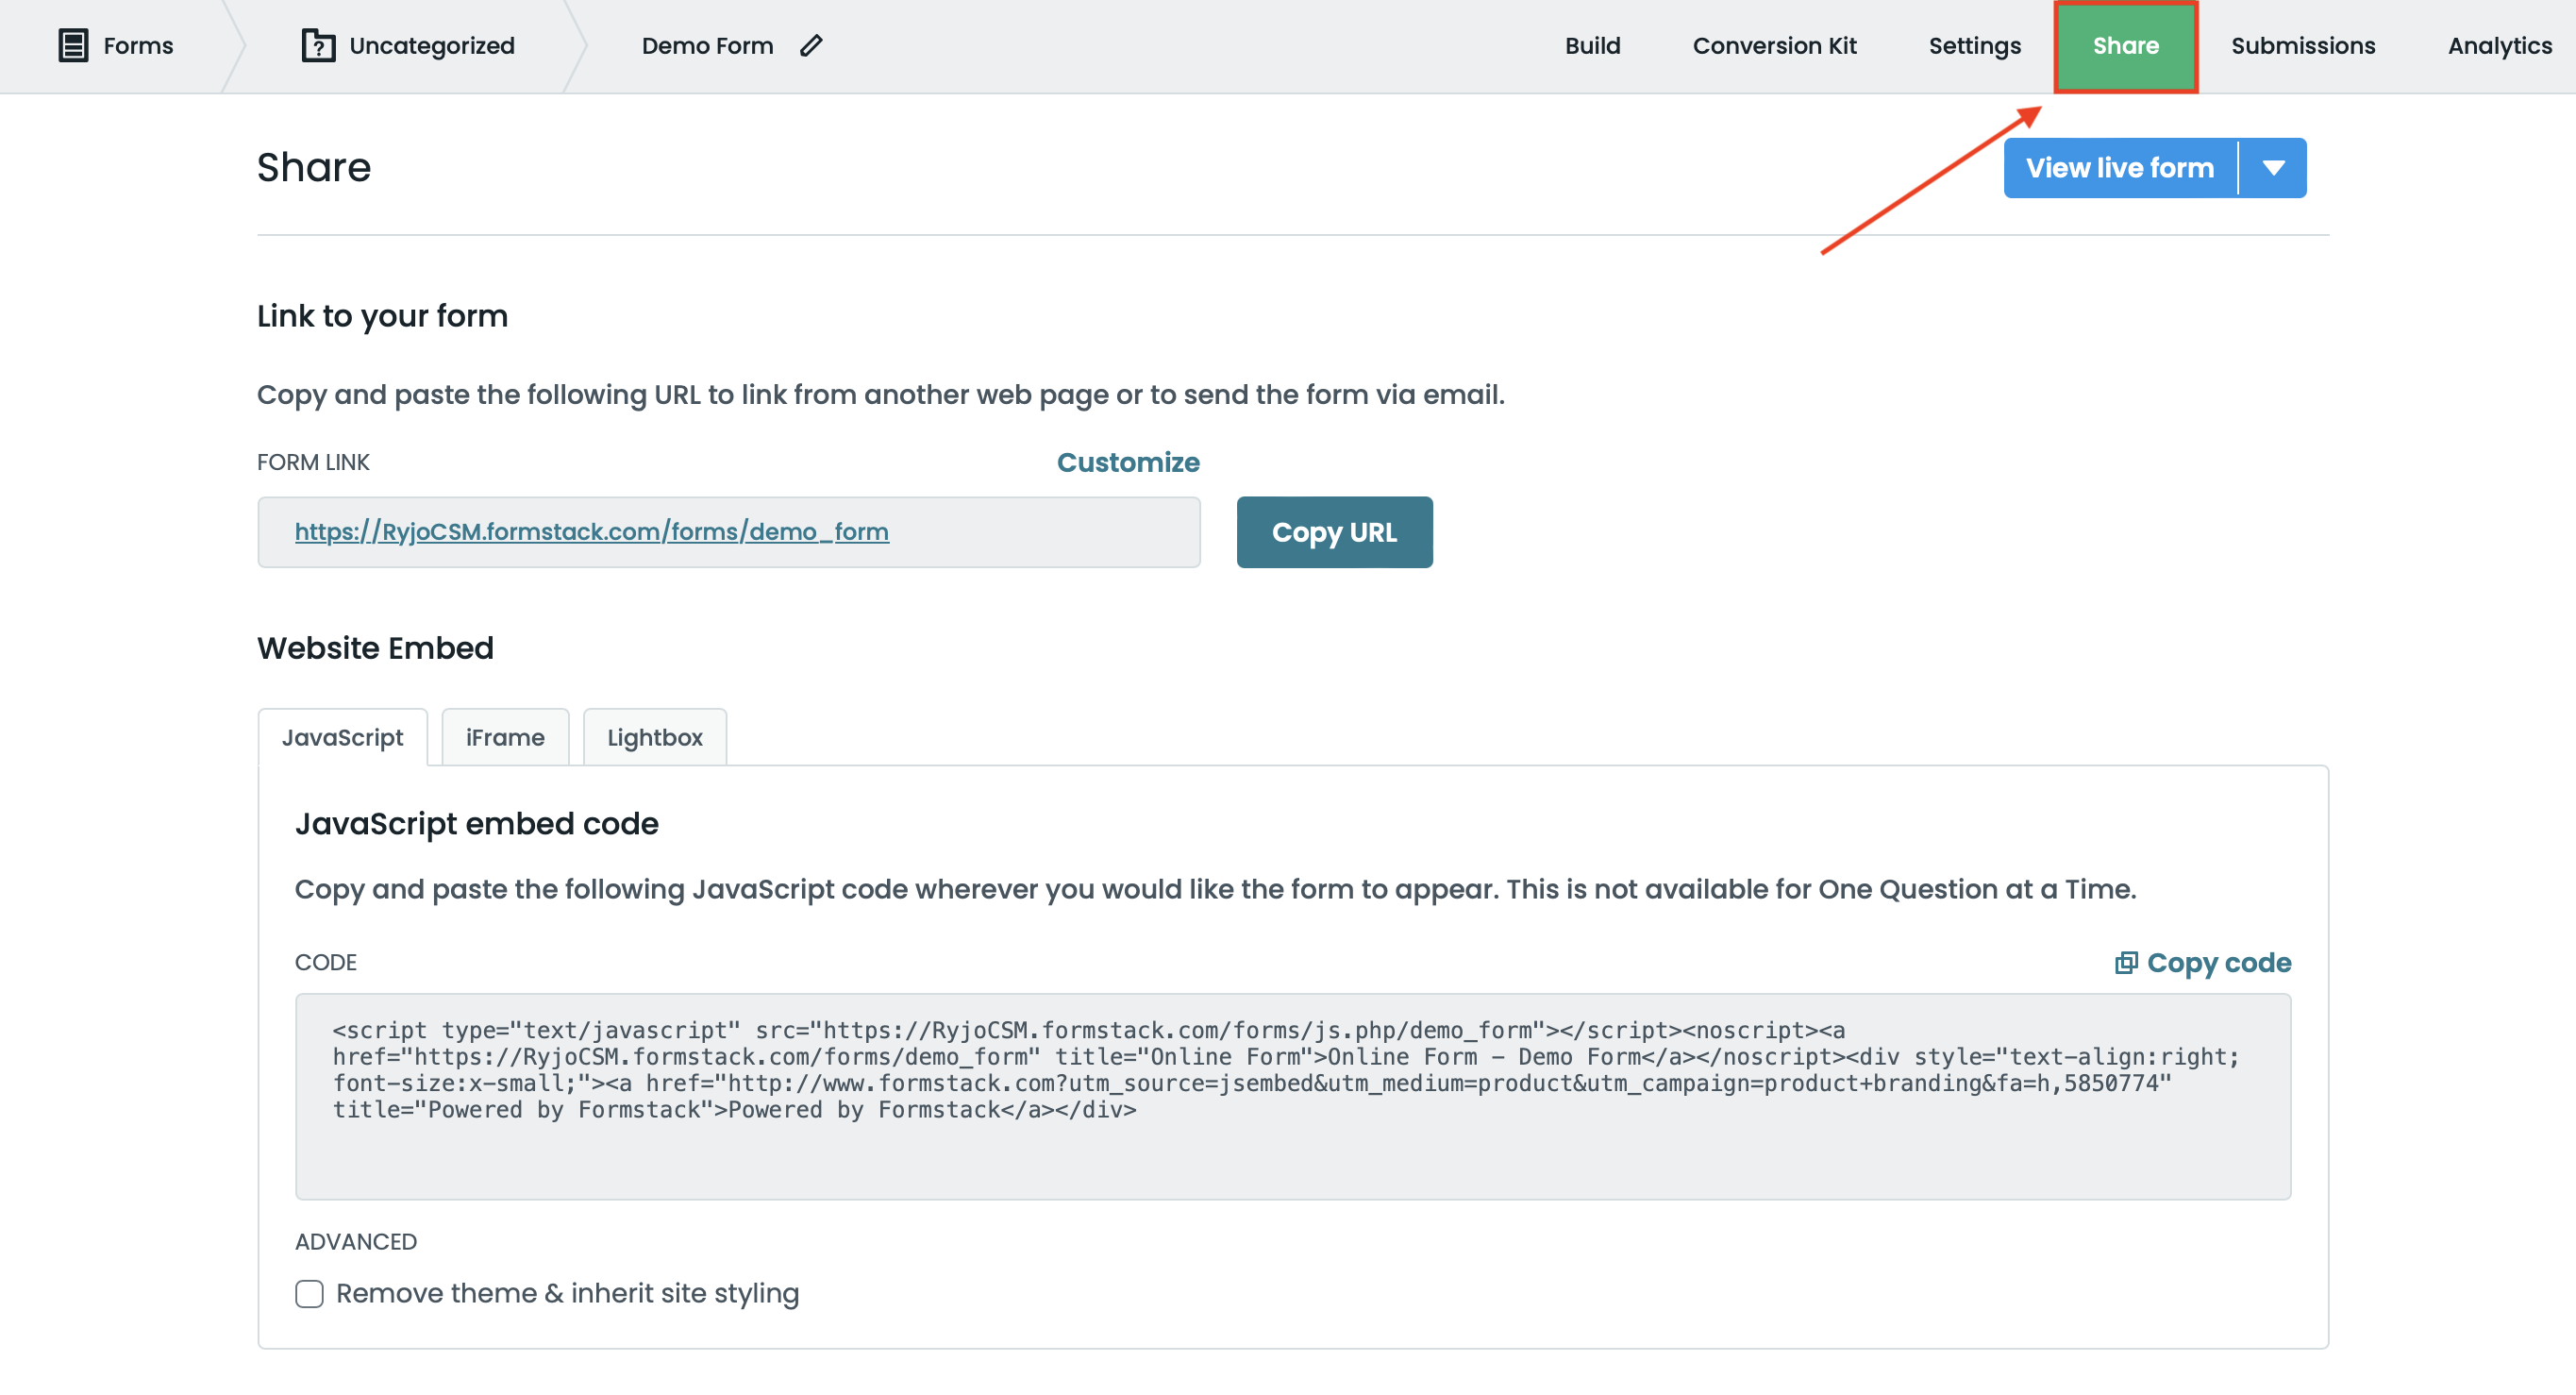This screenshot has width=2576, height=1395.
Task: Open form Settings
Action: pyautogui.click(x=1974, y=45)
